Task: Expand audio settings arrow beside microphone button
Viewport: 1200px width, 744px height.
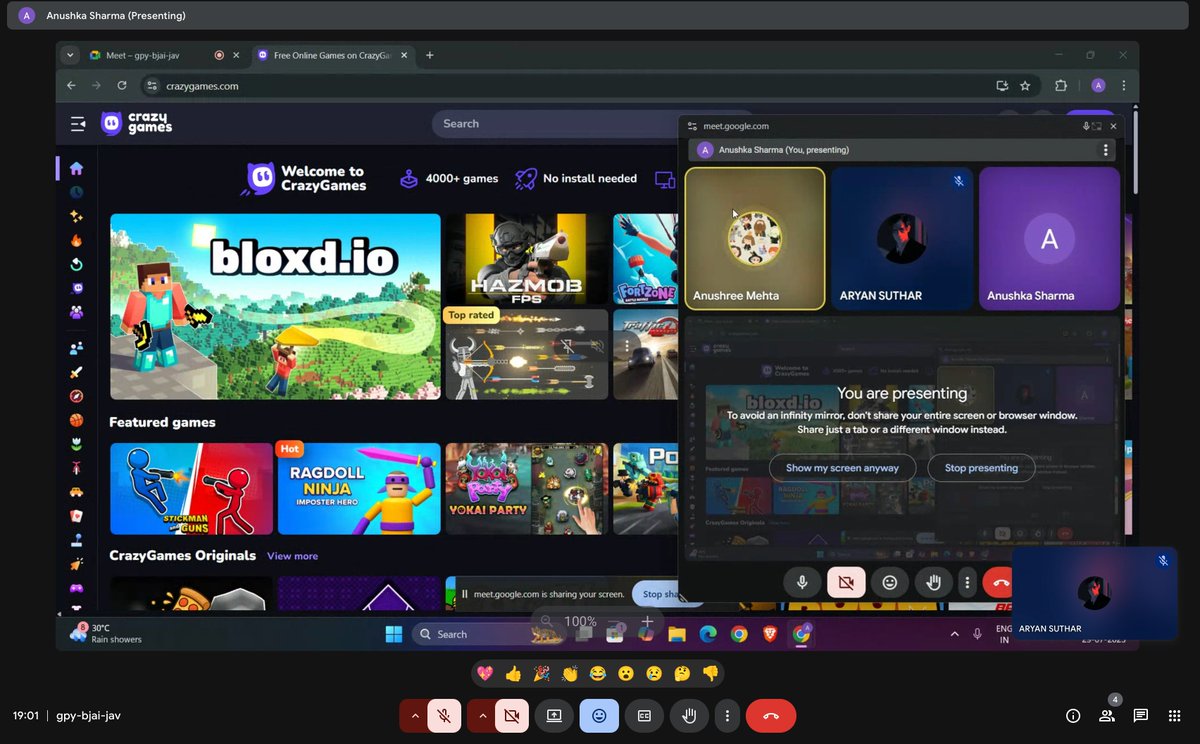Action: pos(414,716)
